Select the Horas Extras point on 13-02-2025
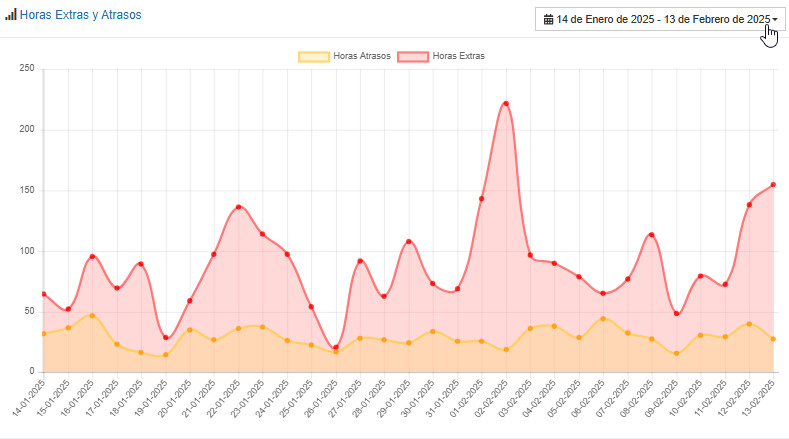Image resolution: width=789 pixels, height=439 pixels. coord(773,185)
